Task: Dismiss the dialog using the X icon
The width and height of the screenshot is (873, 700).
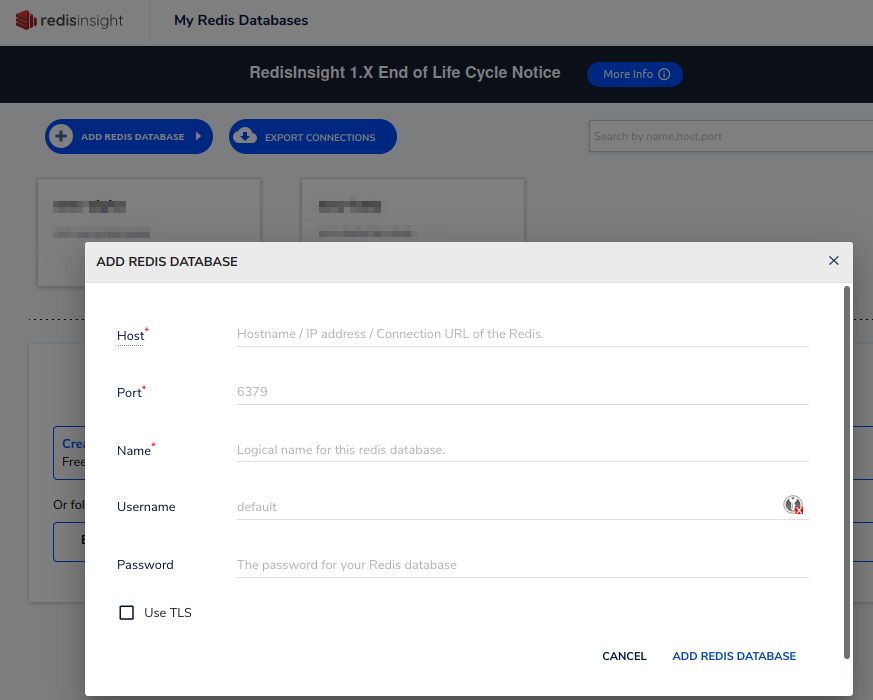Action: pos(833,260)
